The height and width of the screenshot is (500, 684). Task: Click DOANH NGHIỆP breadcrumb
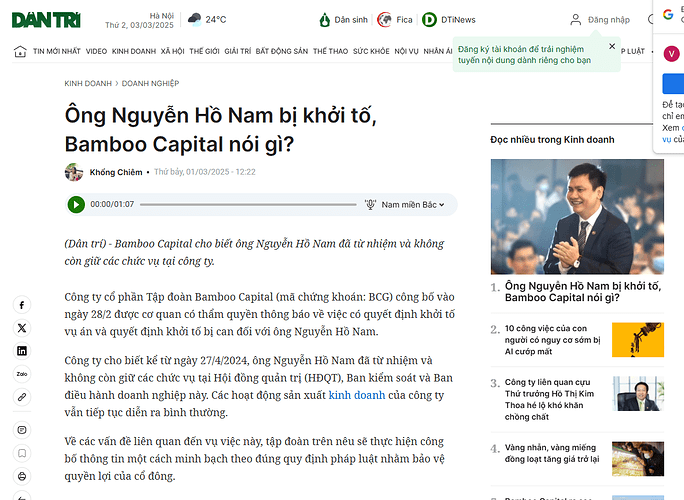150,83
